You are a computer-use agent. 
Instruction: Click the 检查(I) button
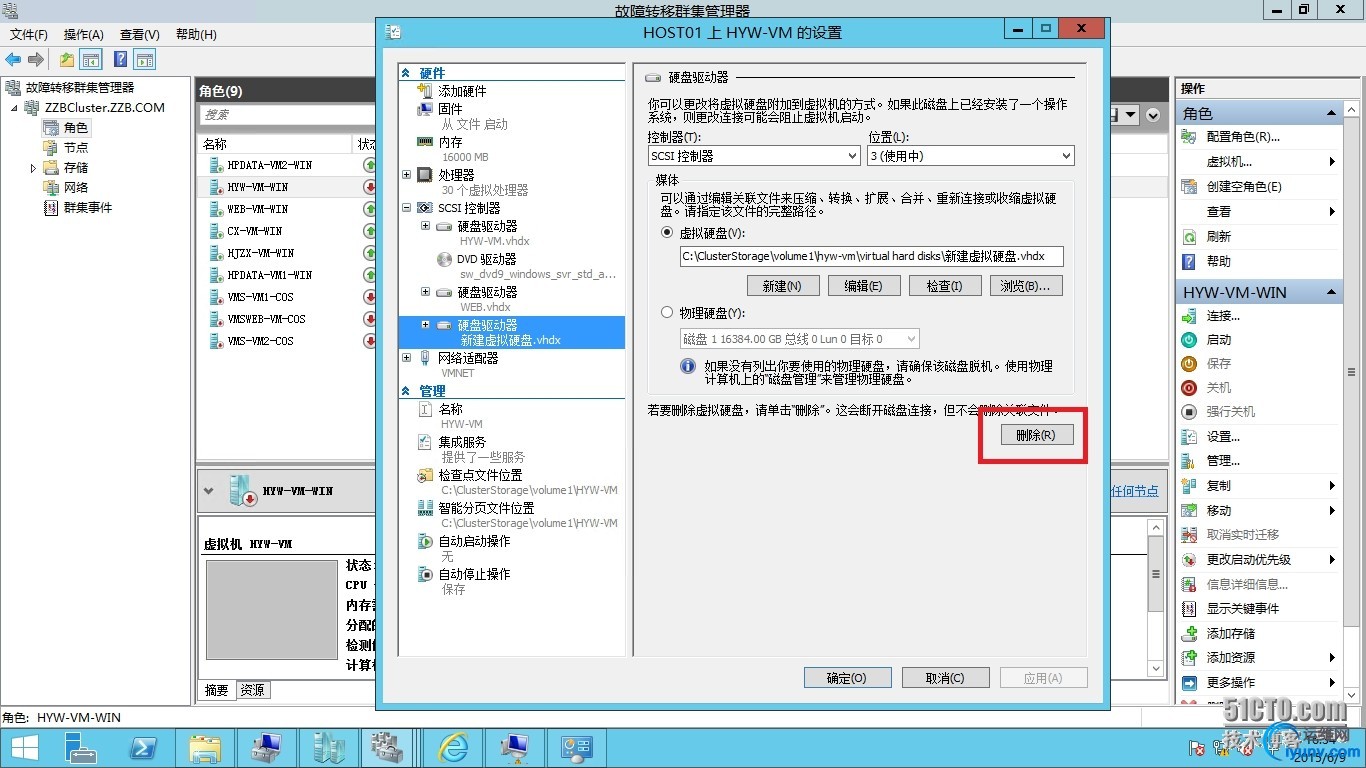click(944, 286)
